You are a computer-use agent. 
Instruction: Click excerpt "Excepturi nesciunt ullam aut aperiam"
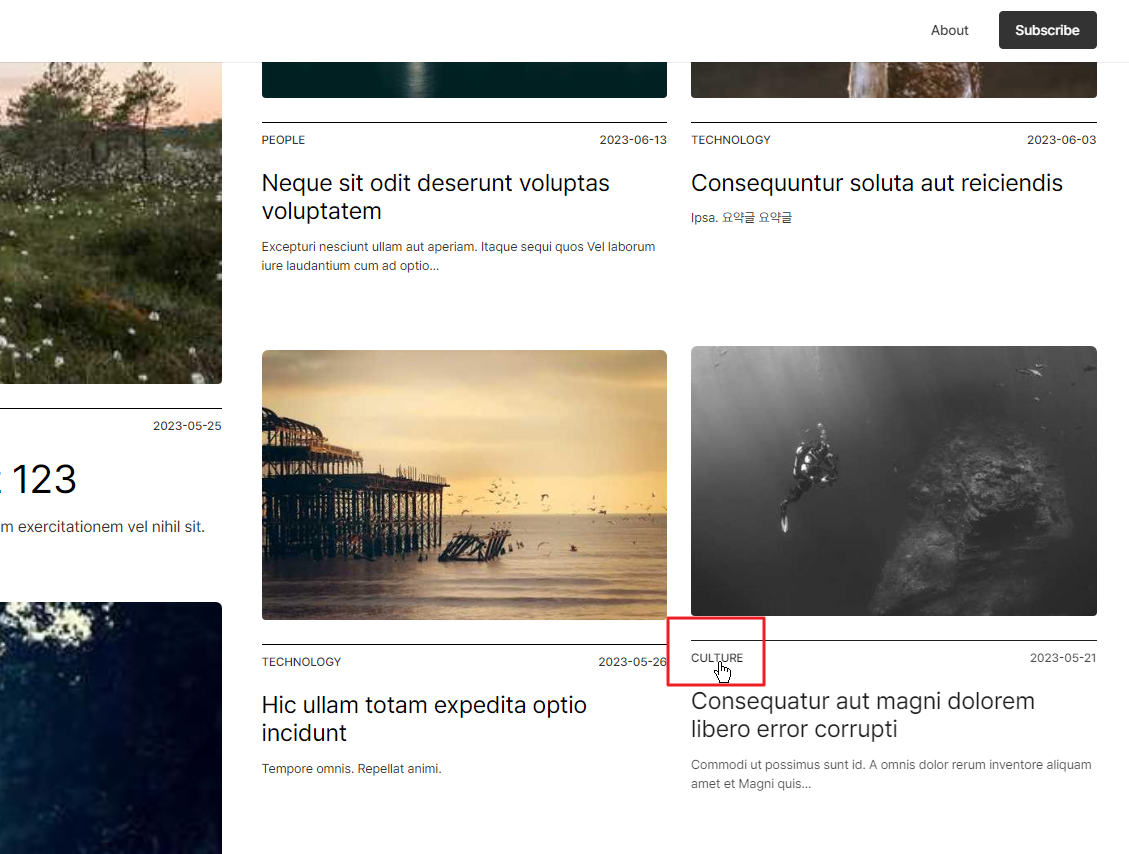(458, 256)
